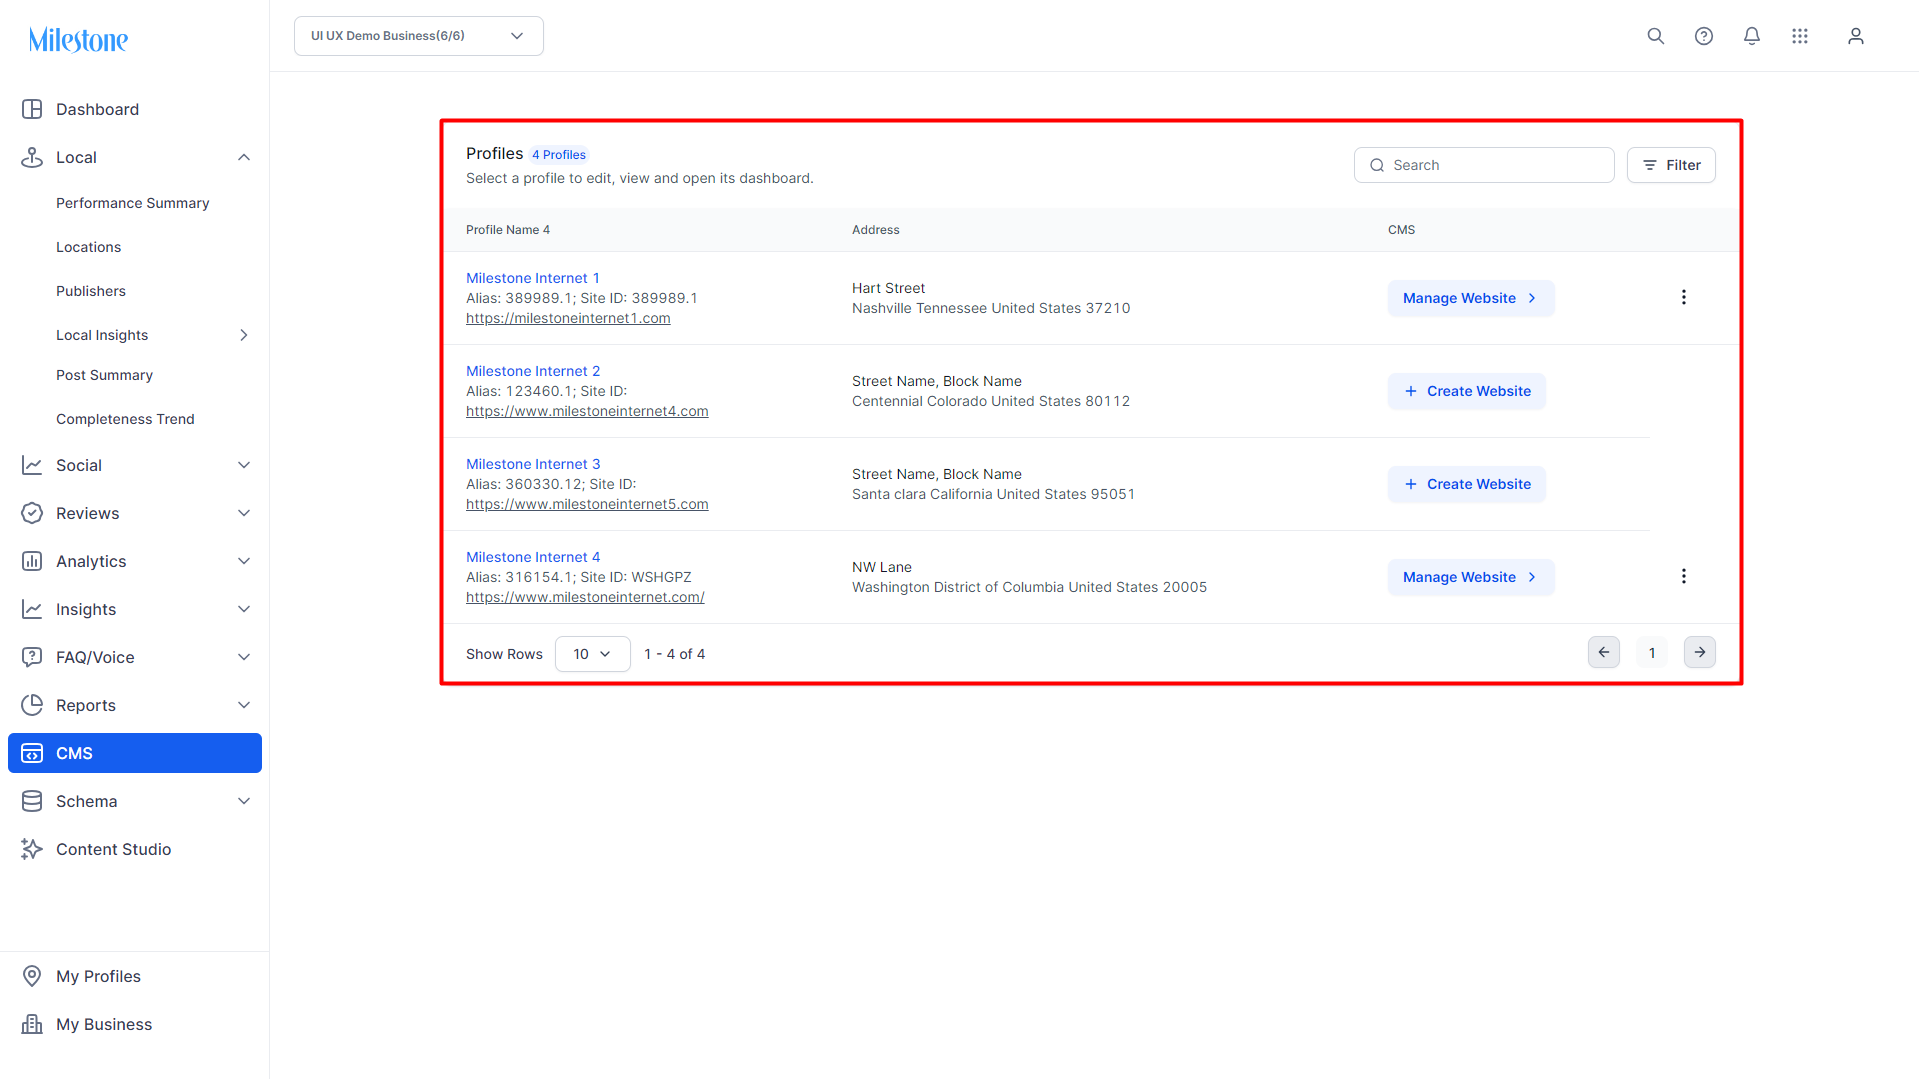Collapse the Local menu chevron
1919x1079 pixels.
tap(244, 157)
